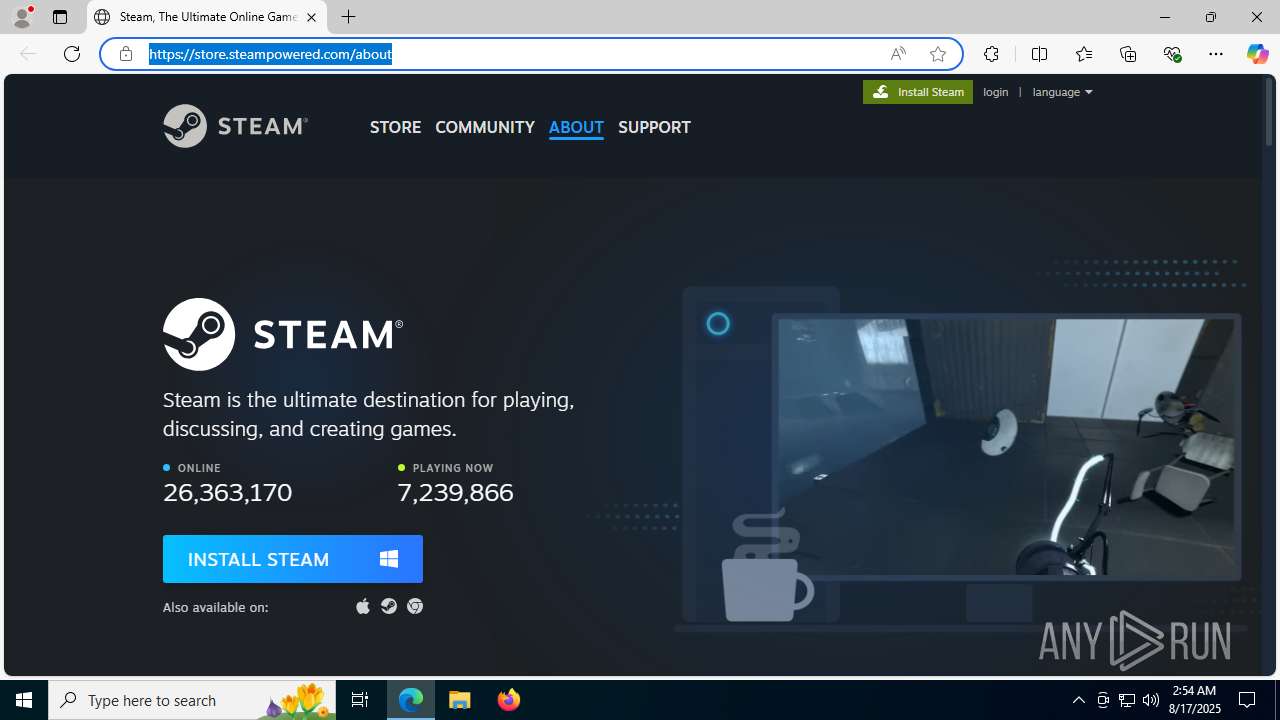
Task: Add this page to favorites star icon
Action: click(x=937, y=54)
